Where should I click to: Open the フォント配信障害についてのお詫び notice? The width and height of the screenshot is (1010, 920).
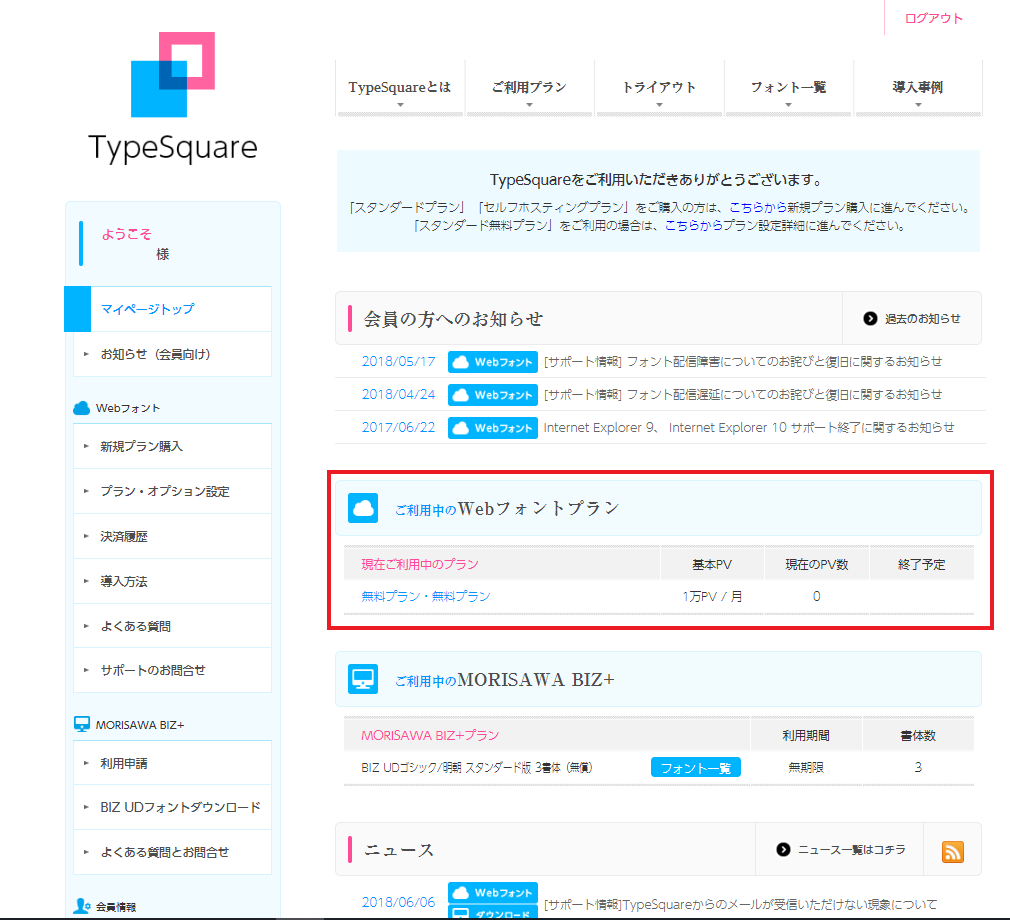(743, 361)
